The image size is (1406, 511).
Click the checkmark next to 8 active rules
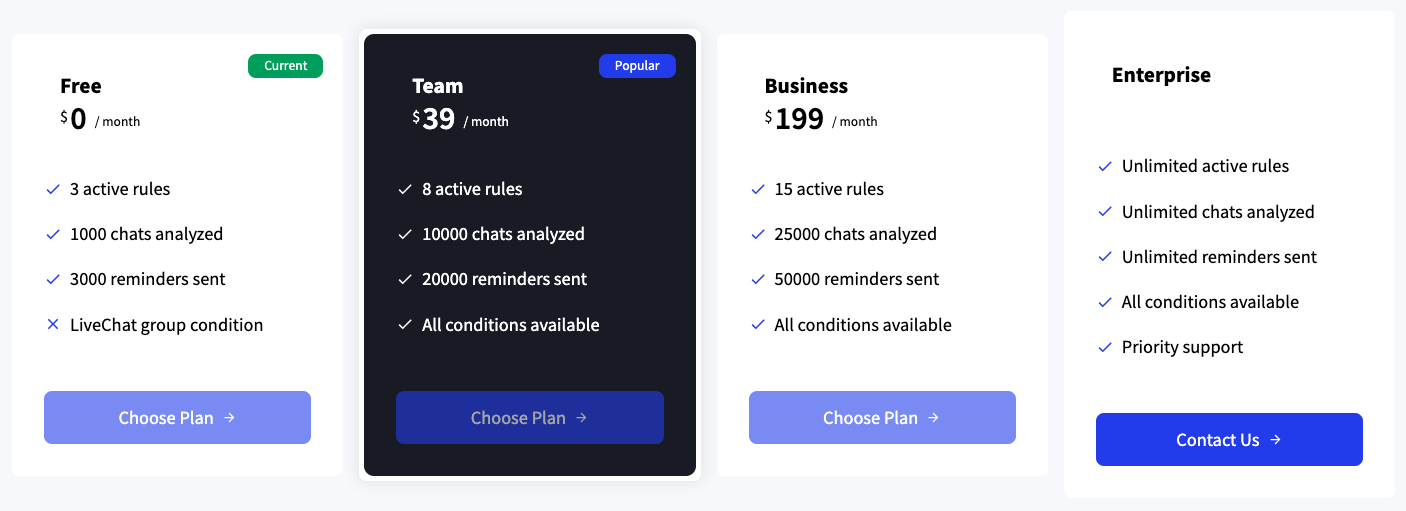(x=405, y=189)
